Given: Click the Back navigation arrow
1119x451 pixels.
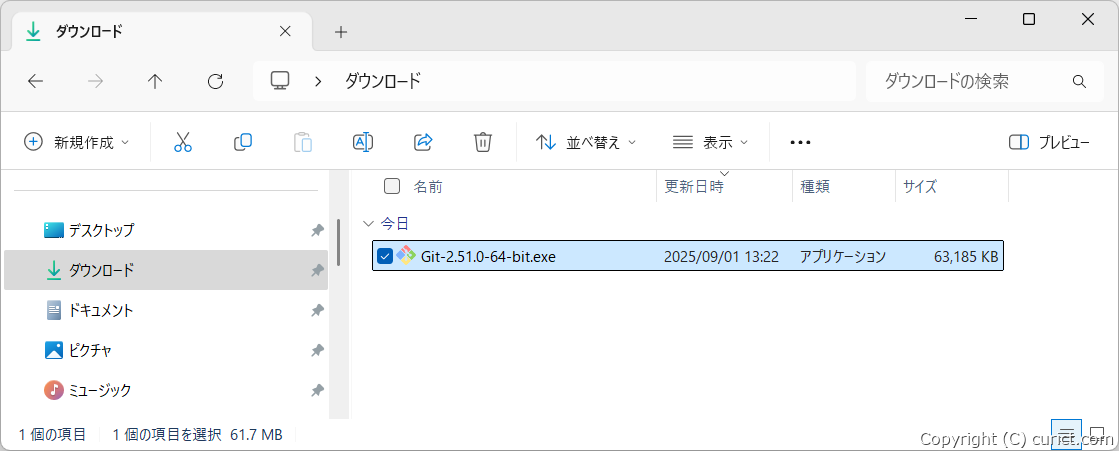Looking at the screenshot, I should click(x=36, y=82).
